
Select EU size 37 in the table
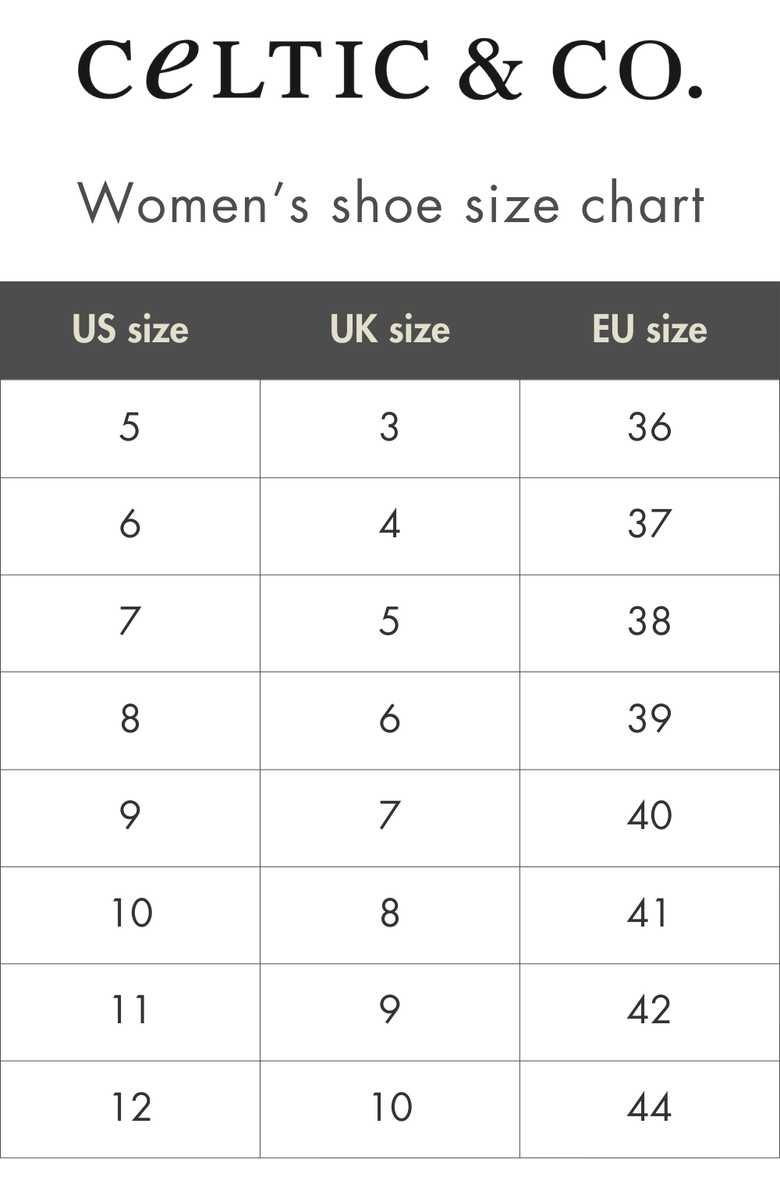point(649,524)
